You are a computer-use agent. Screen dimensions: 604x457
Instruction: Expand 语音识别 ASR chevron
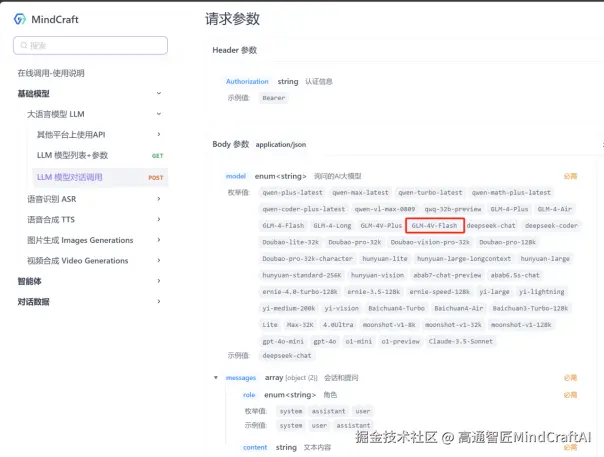tap(159, 199)
